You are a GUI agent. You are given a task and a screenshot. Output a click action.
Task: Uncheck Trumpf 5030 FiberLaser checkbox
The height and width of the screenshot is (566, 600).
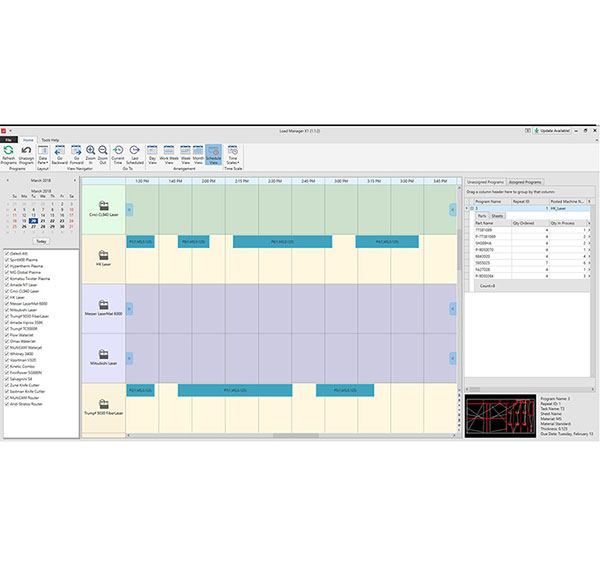pos(7,316)
